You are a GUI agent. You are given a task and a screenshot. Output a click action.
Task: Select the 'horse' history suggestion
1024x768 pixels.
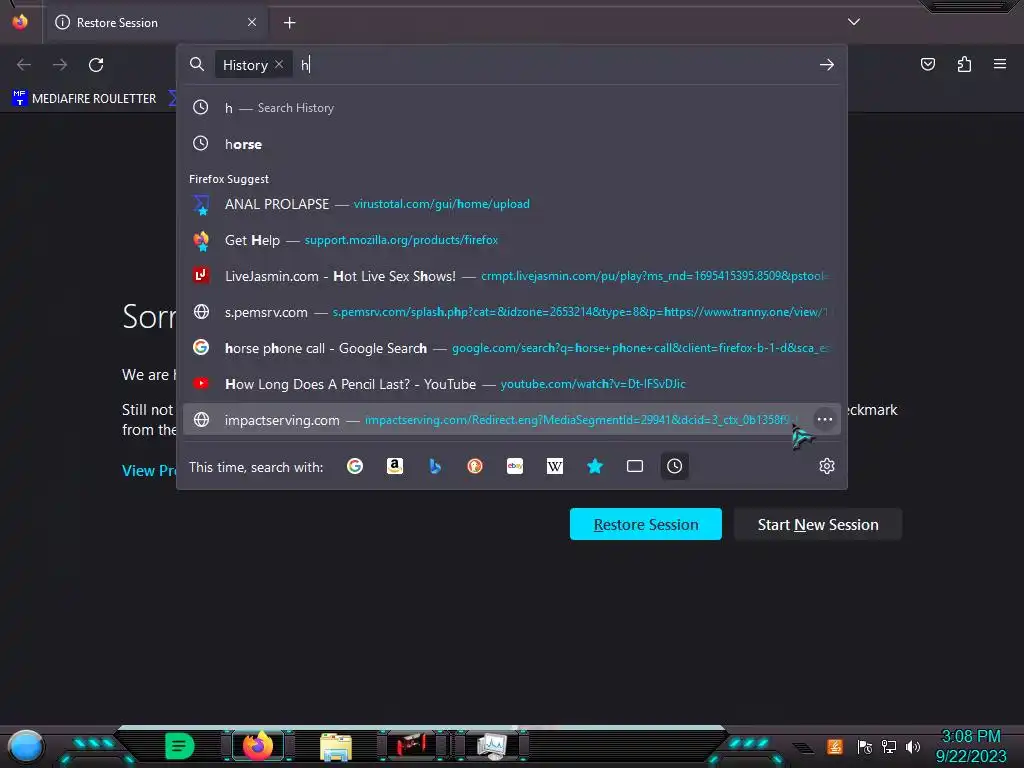(x=512, y=144)
